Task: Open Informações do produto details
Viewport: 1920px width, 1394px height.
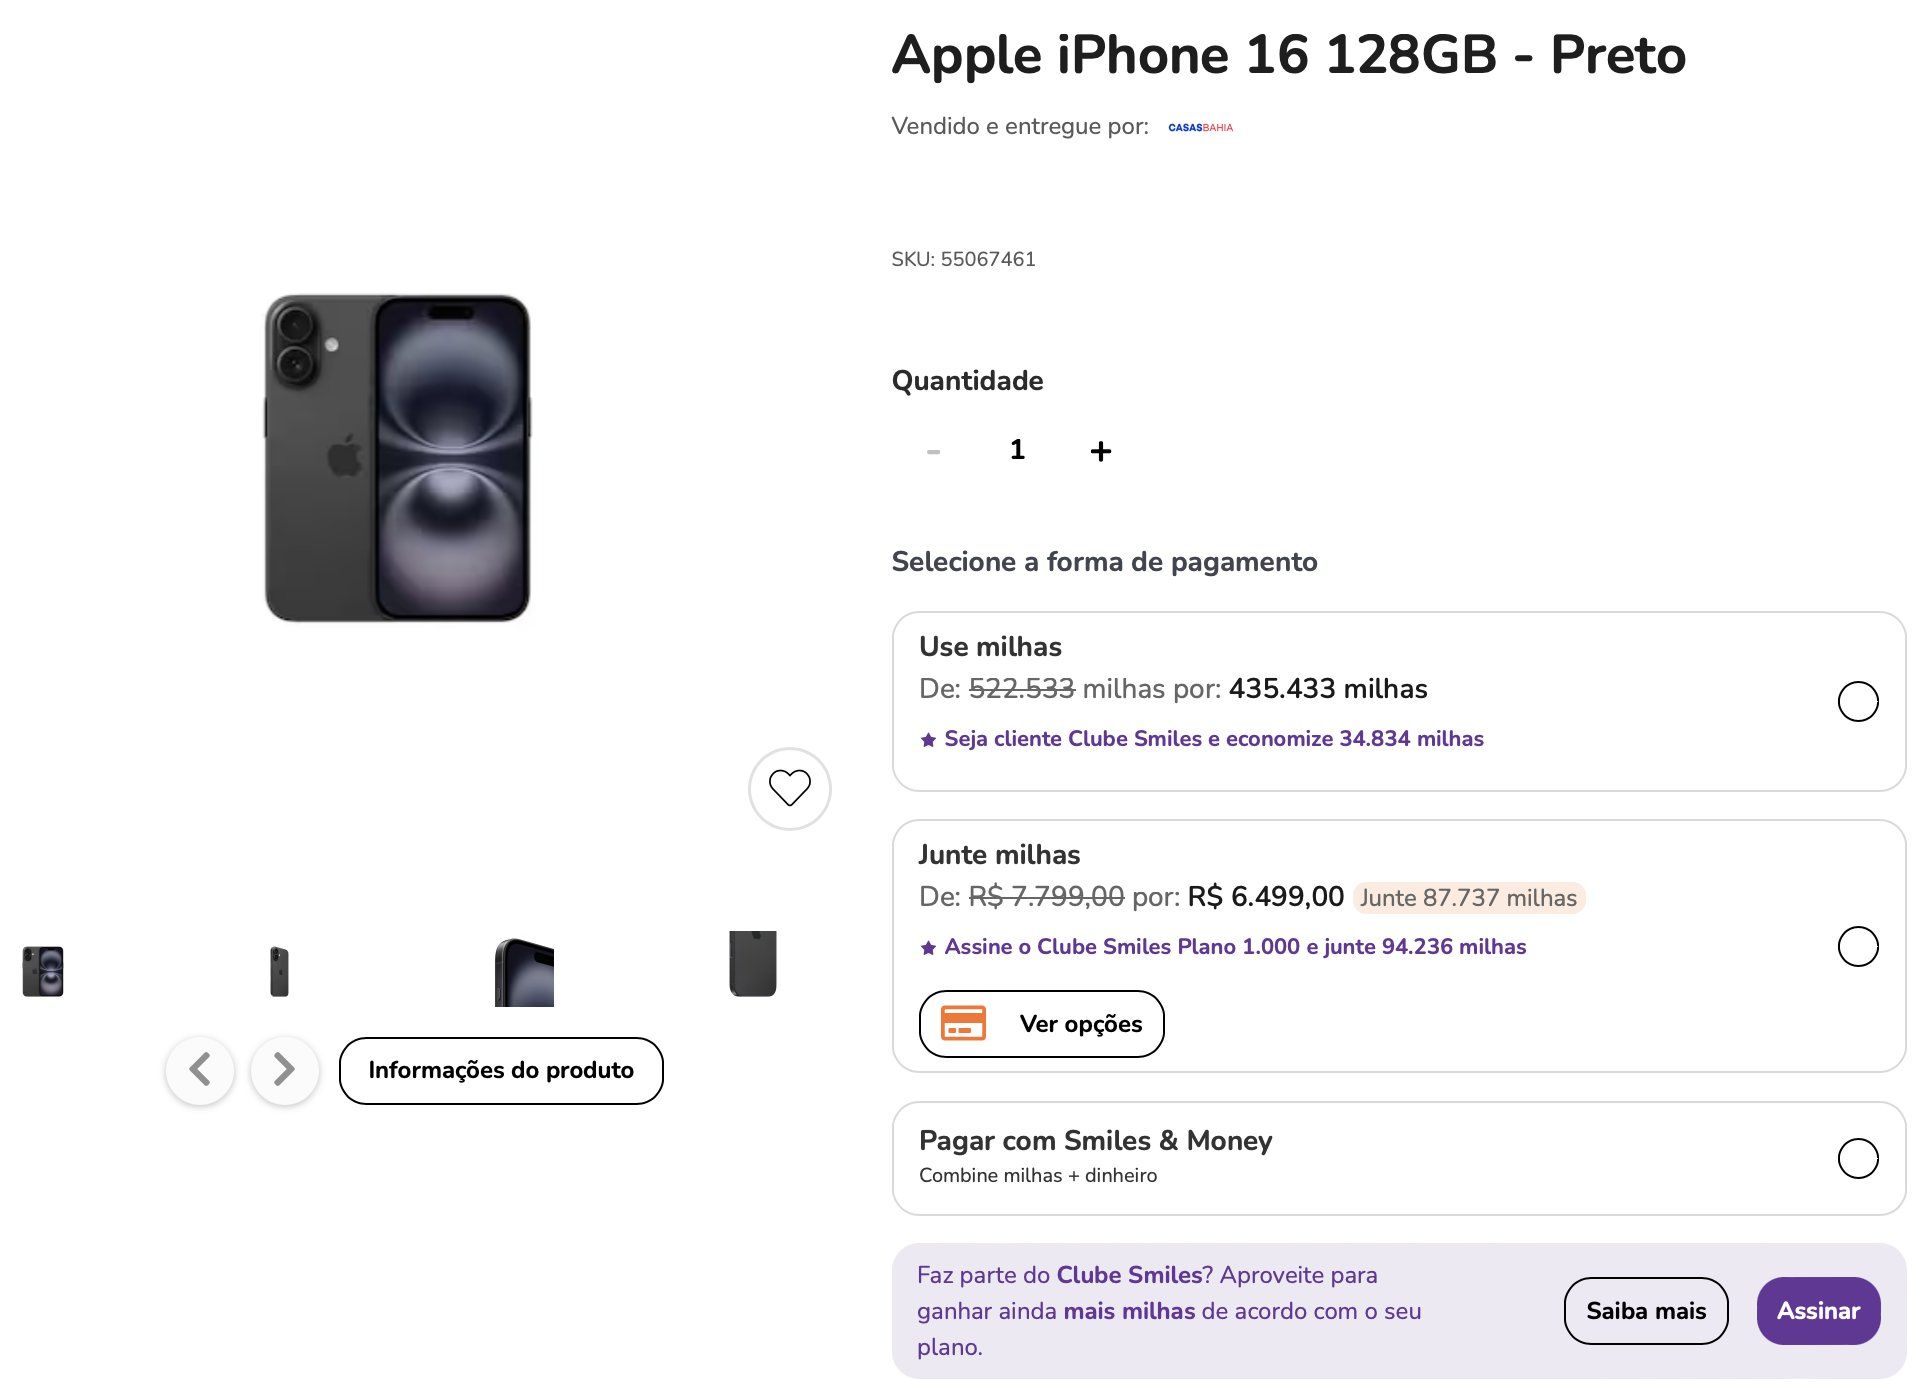Action: (501, 1070)
